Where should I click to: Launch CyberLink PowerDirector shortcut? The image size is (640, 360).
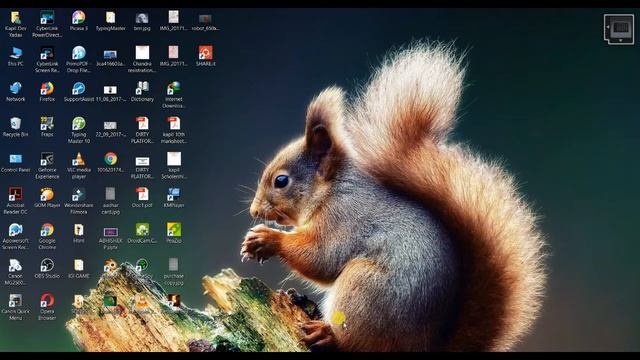47,24
